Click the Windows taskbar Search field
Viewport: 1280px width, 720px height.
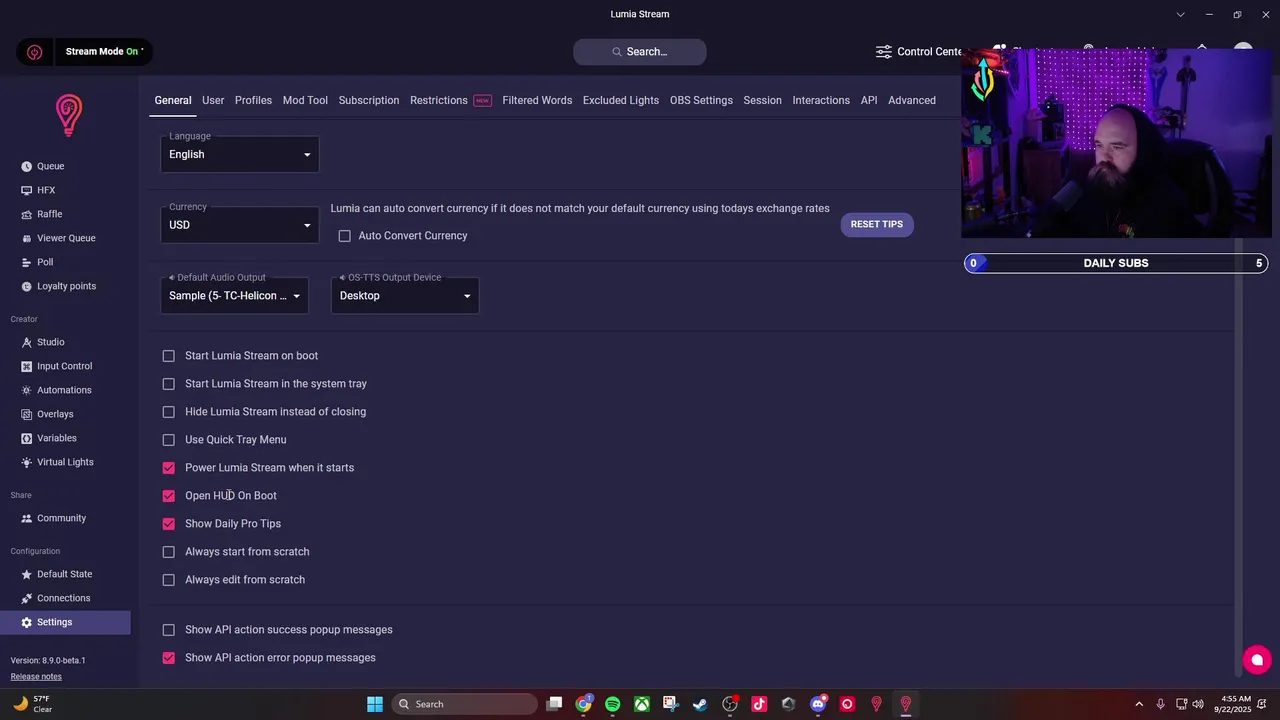[x=464, y=704]
